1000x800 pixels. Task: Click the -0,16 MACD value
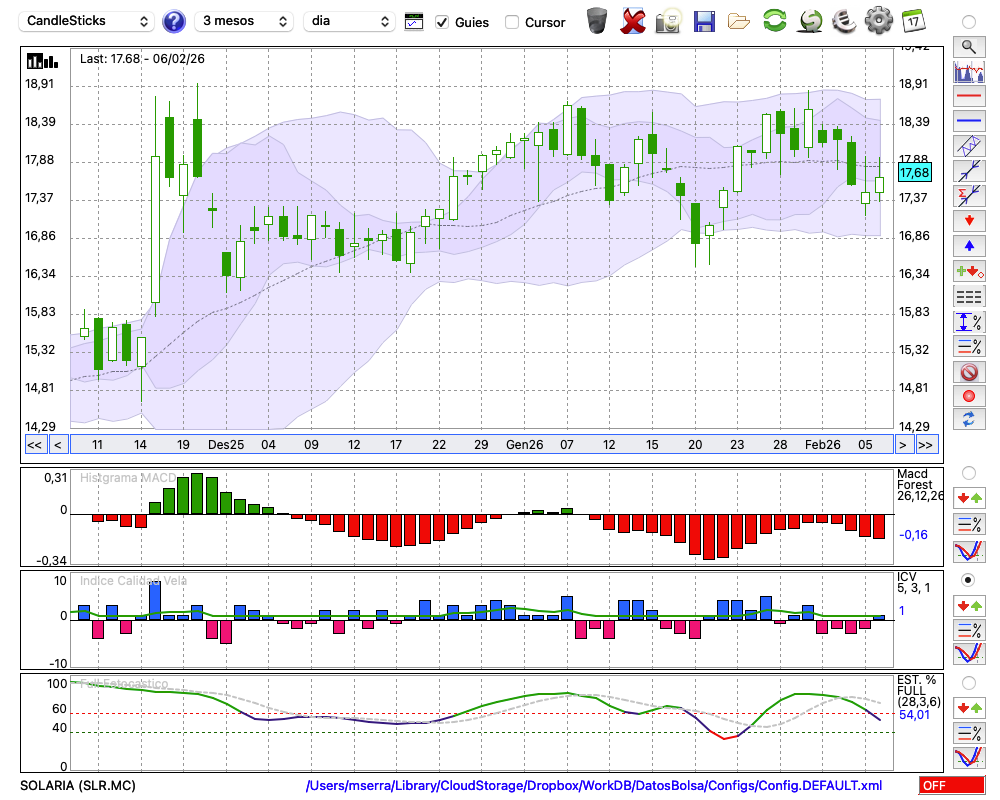click(913, 535)
